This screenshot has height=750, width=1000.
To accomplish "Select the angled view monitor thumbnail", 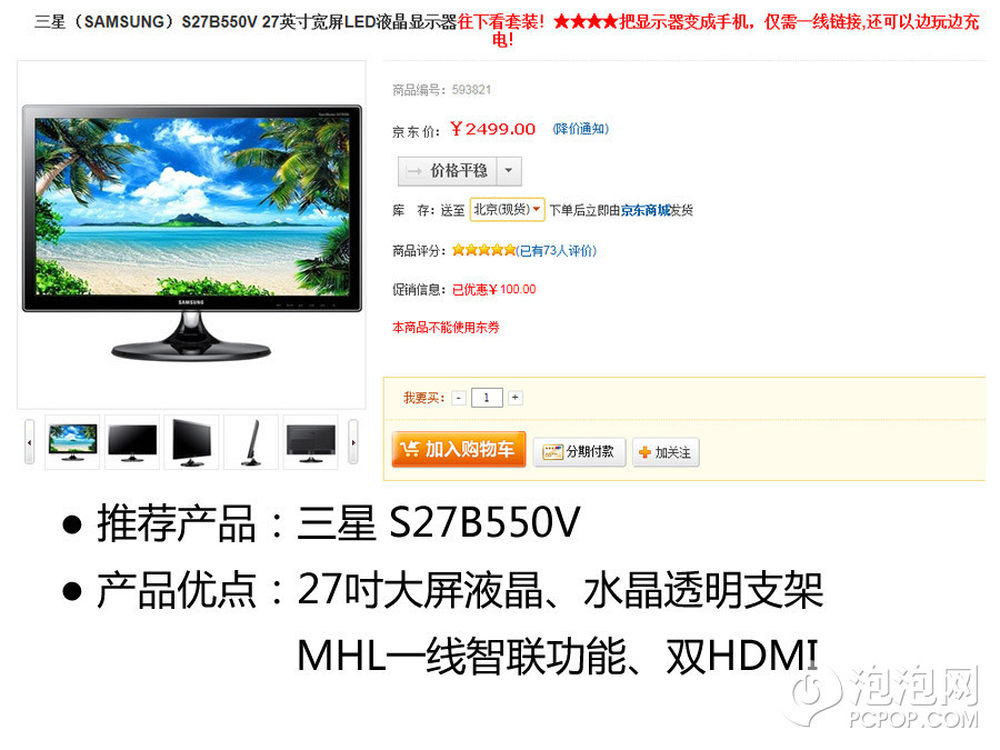I will [x=191, y=442].
